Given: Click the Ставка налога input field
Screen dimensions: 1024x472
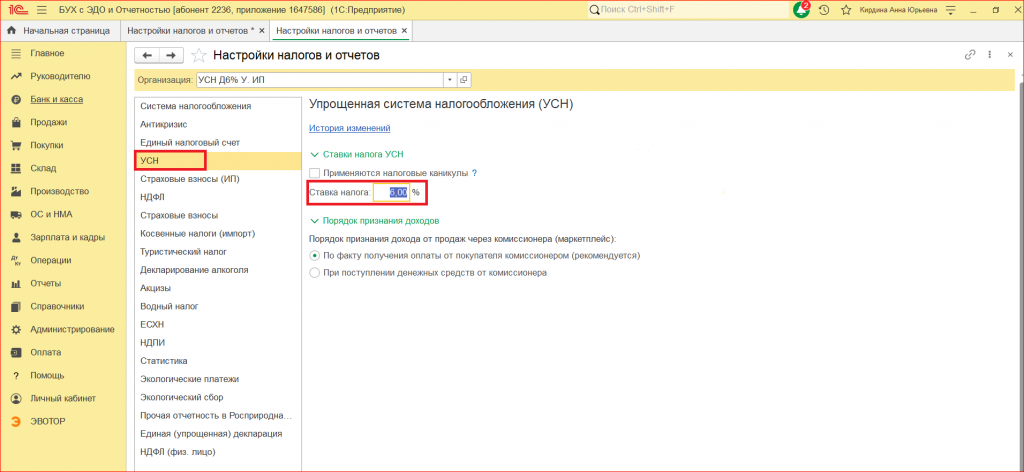Looking at the screenshot, I should click(391, 193).
